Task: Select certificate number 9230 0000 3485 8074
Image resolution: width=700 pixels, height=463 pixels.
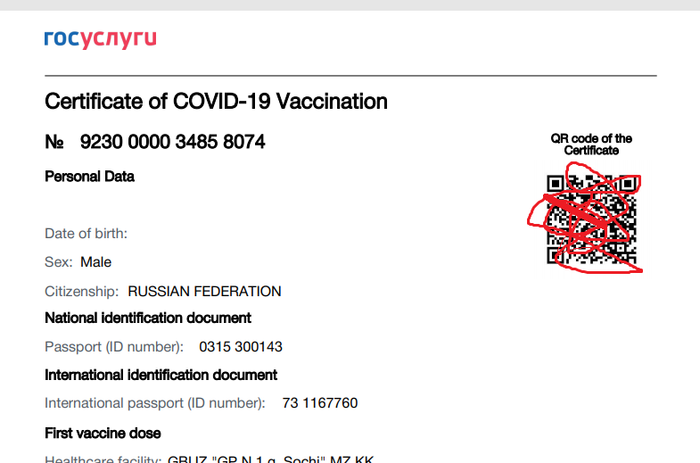Action: (172, 142)
